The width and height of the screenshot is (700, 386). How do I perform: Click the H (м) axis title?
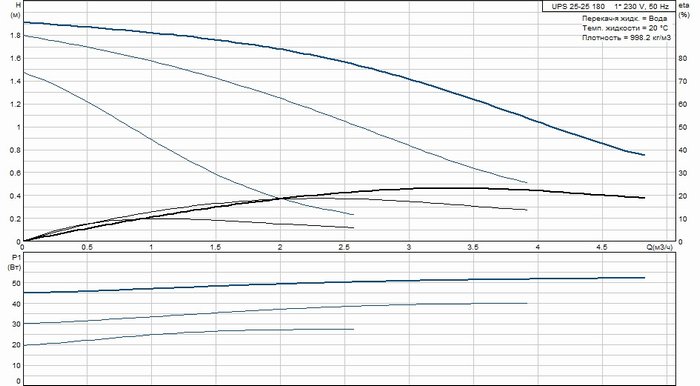[x=15, y=10]
